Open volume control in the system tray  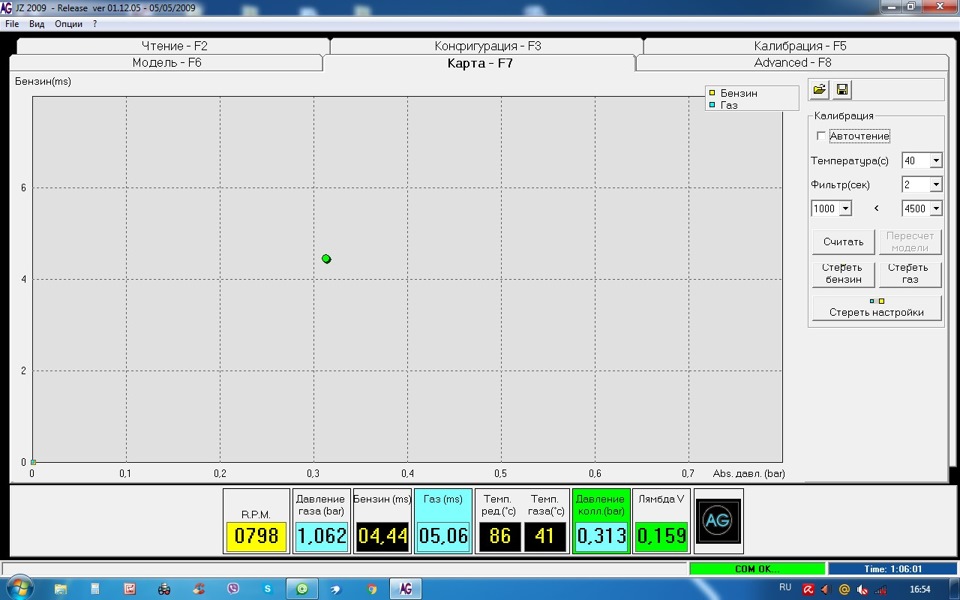click(x=862, y=590)
